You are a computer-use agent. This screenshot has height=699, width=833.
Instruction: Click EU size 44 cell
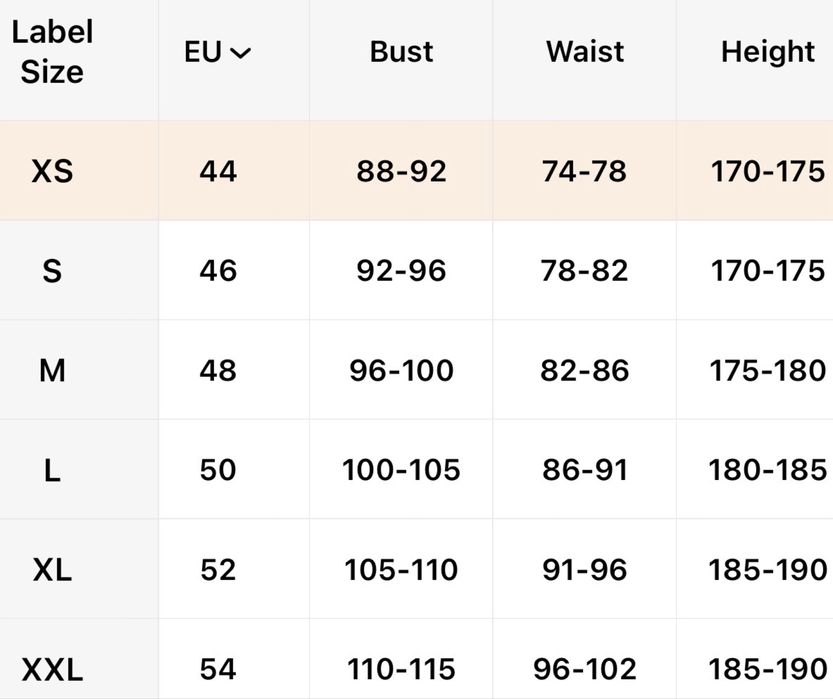pos(218,171)
